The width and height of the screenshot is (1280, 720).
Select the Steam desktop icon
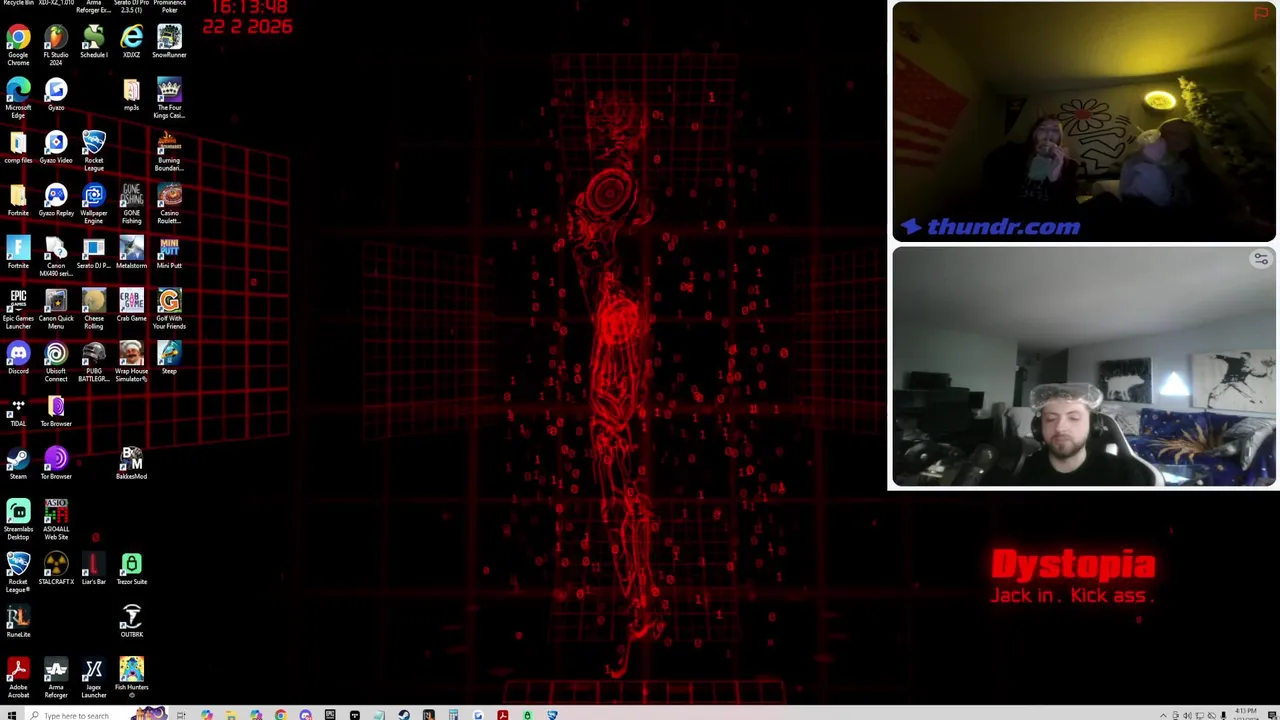(18, 463)
